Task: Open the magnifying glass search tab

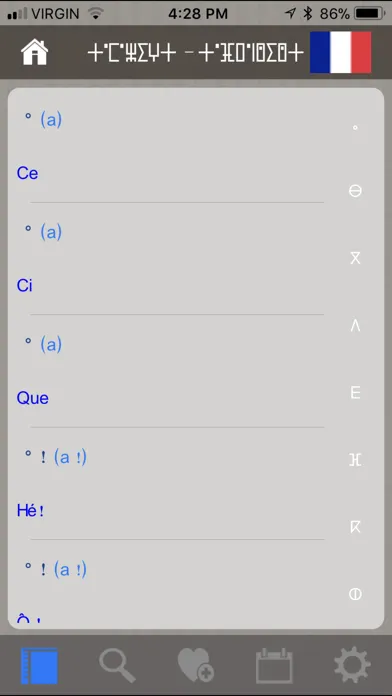Action: tap(117, 666)
